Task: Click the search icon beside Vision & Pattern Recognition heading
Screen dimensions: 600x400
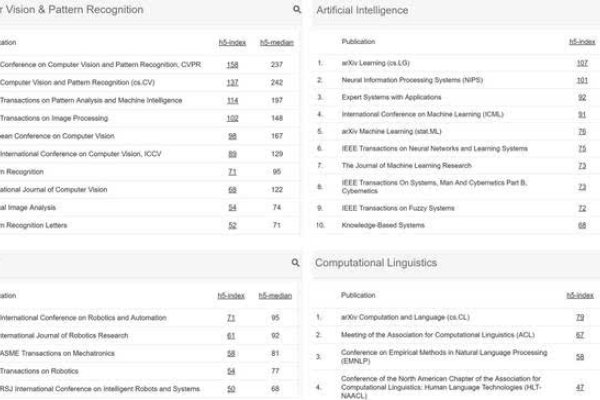Action: coord(296,10)
